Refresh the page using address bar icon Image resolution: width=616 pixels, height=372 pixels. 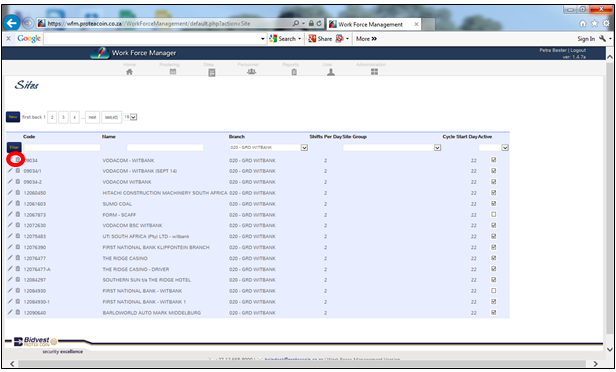coord(319,24)
